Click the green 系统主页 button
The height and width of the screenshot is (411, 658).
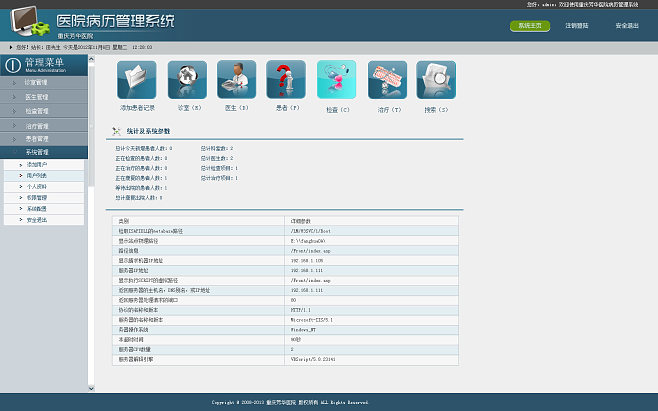pyautogui.click(x=530, y=26)
